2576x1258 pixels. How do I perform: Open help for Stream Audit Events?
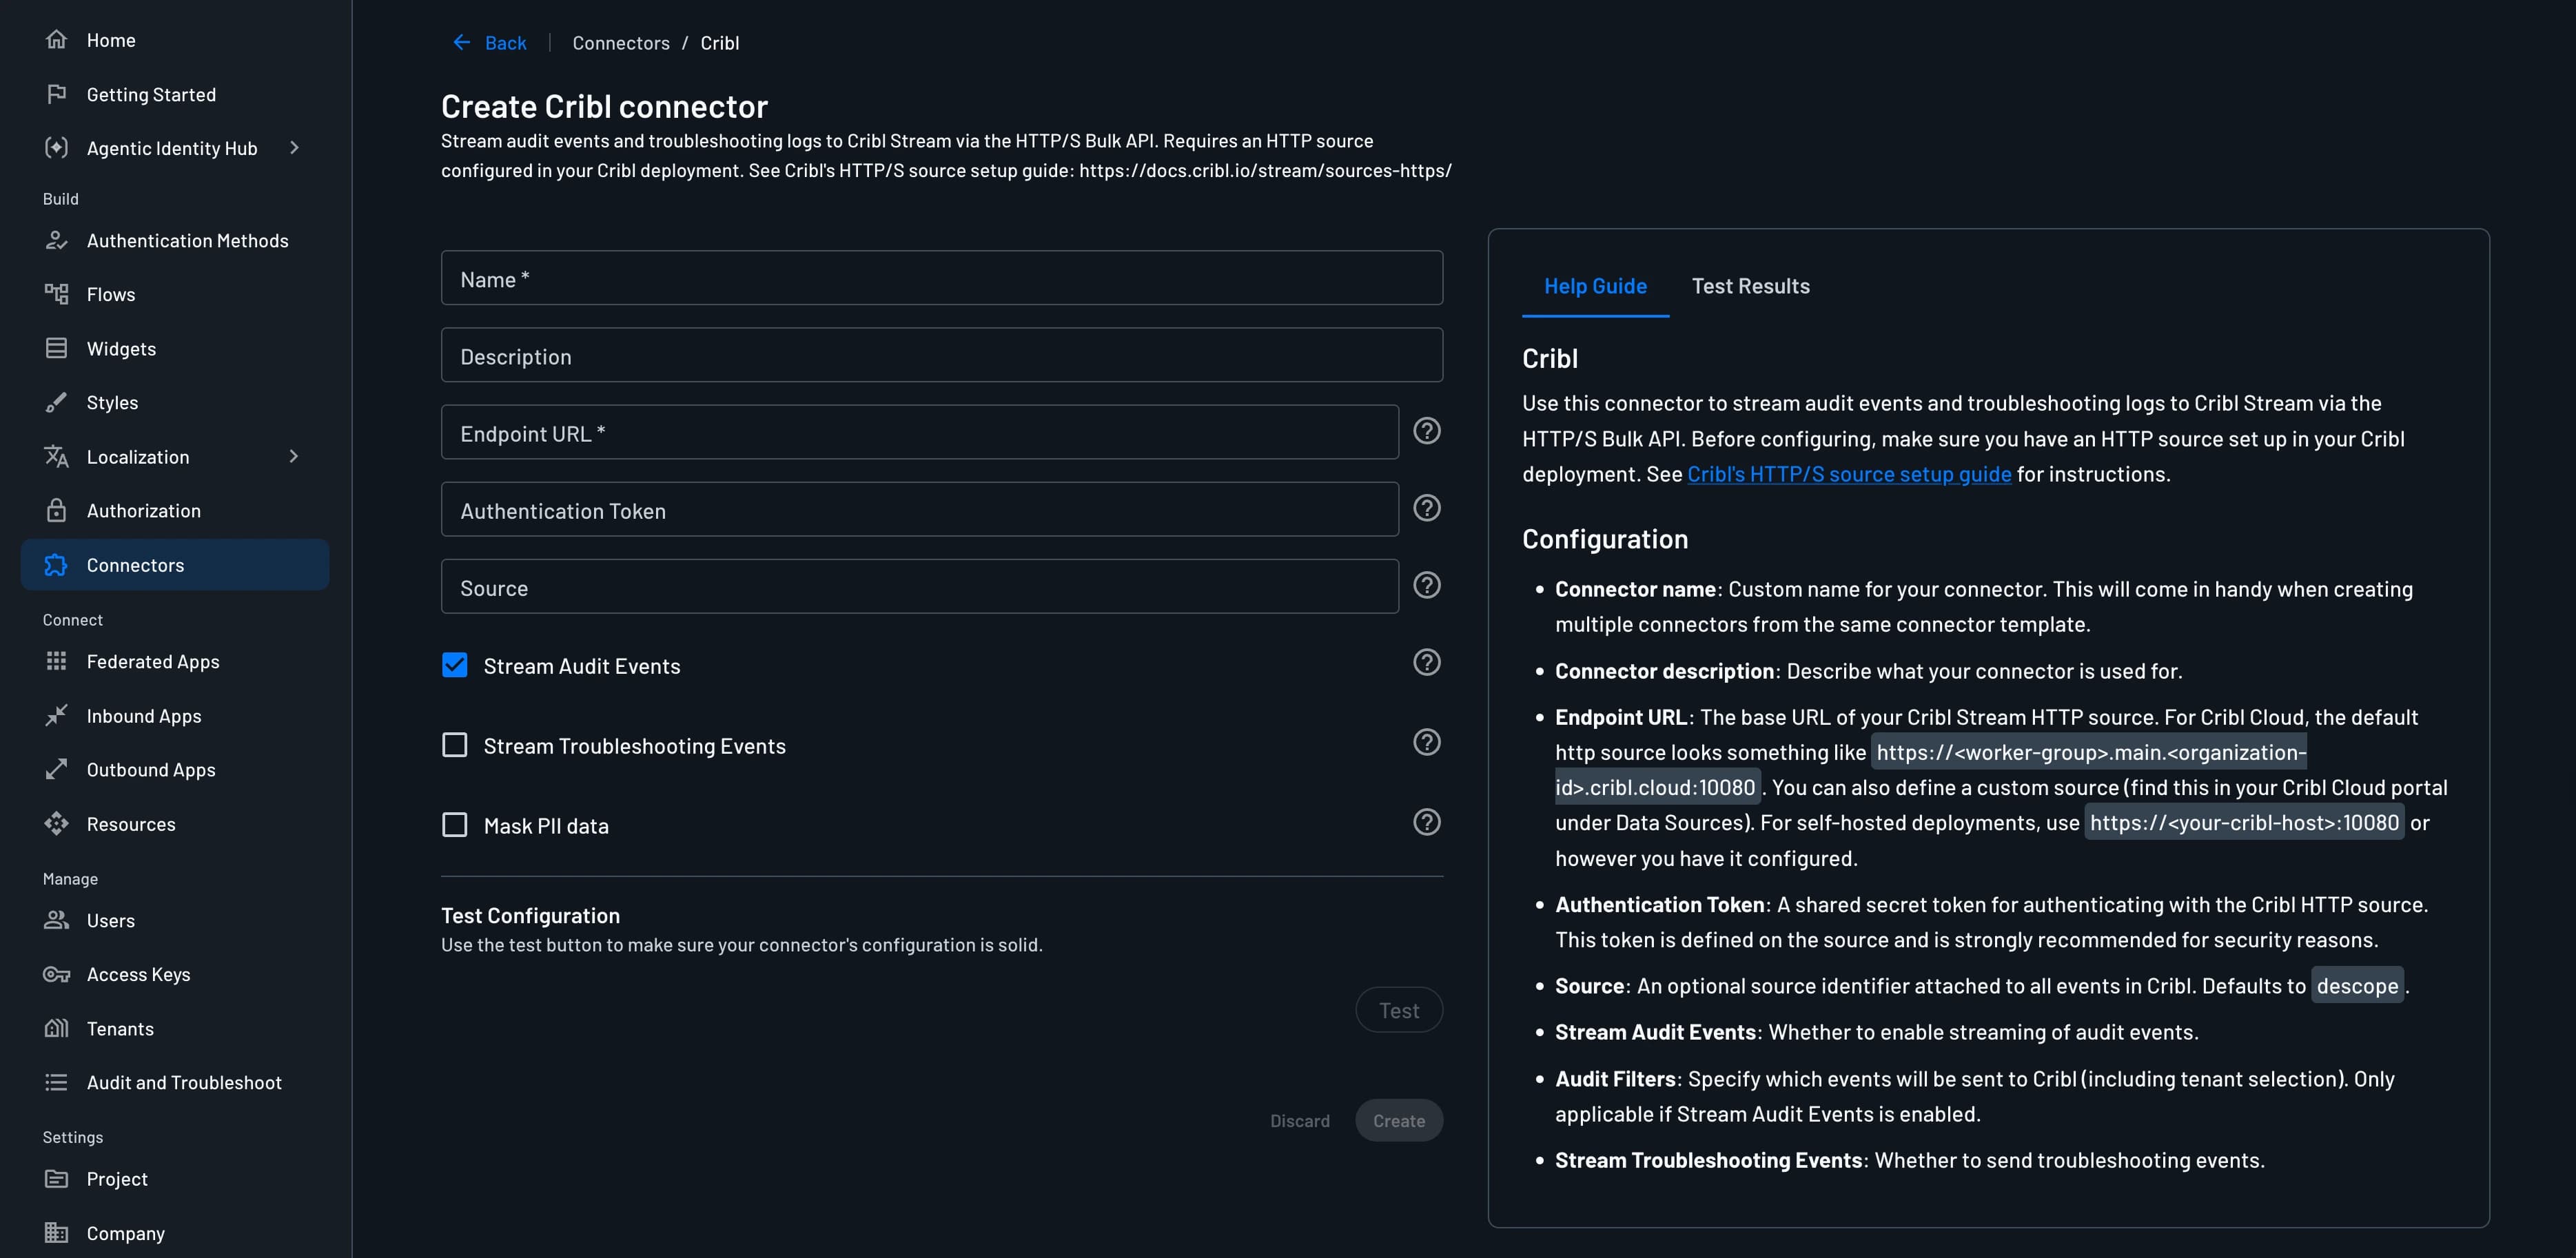tap(1427, 662)
